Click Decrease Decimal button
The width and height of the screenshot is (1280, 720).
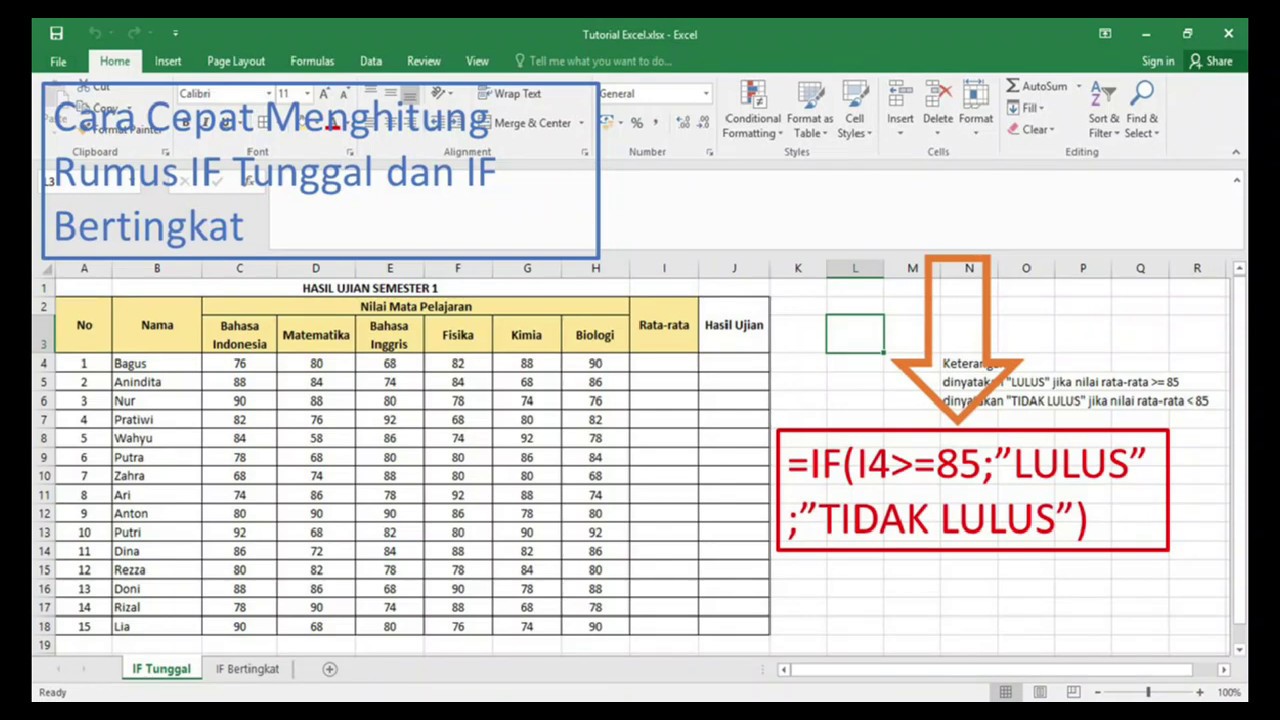[x=703, y=123]
